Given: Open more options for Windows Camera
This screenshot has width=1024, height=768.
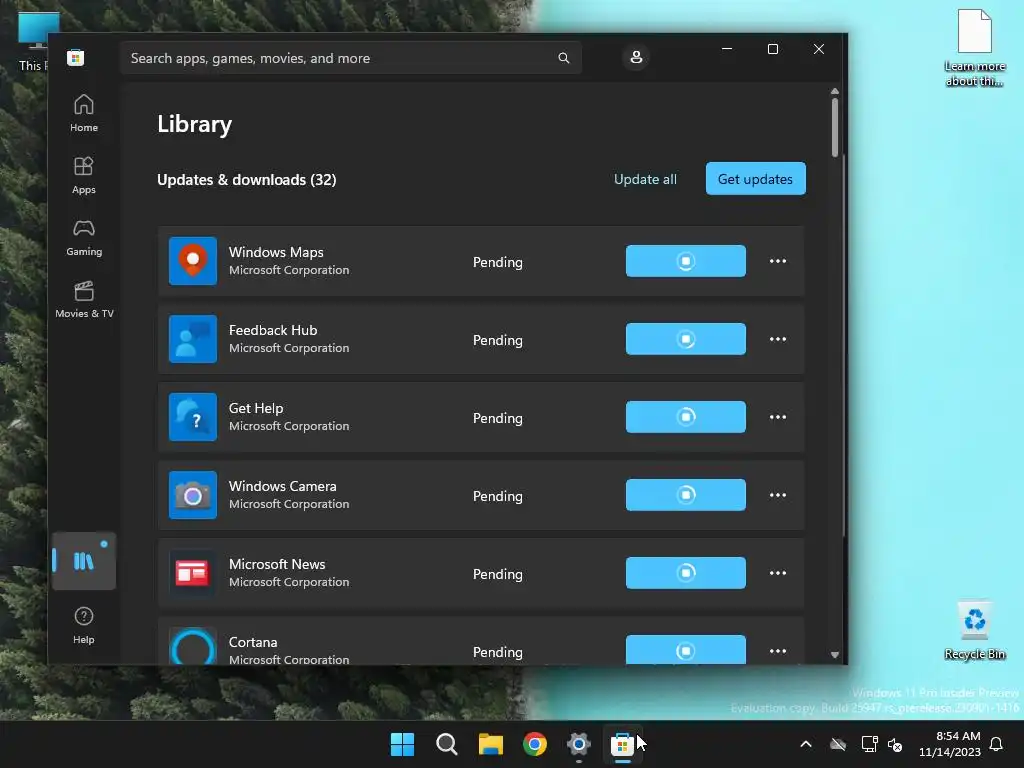Looking at the screenshot, I should [778, 495].
